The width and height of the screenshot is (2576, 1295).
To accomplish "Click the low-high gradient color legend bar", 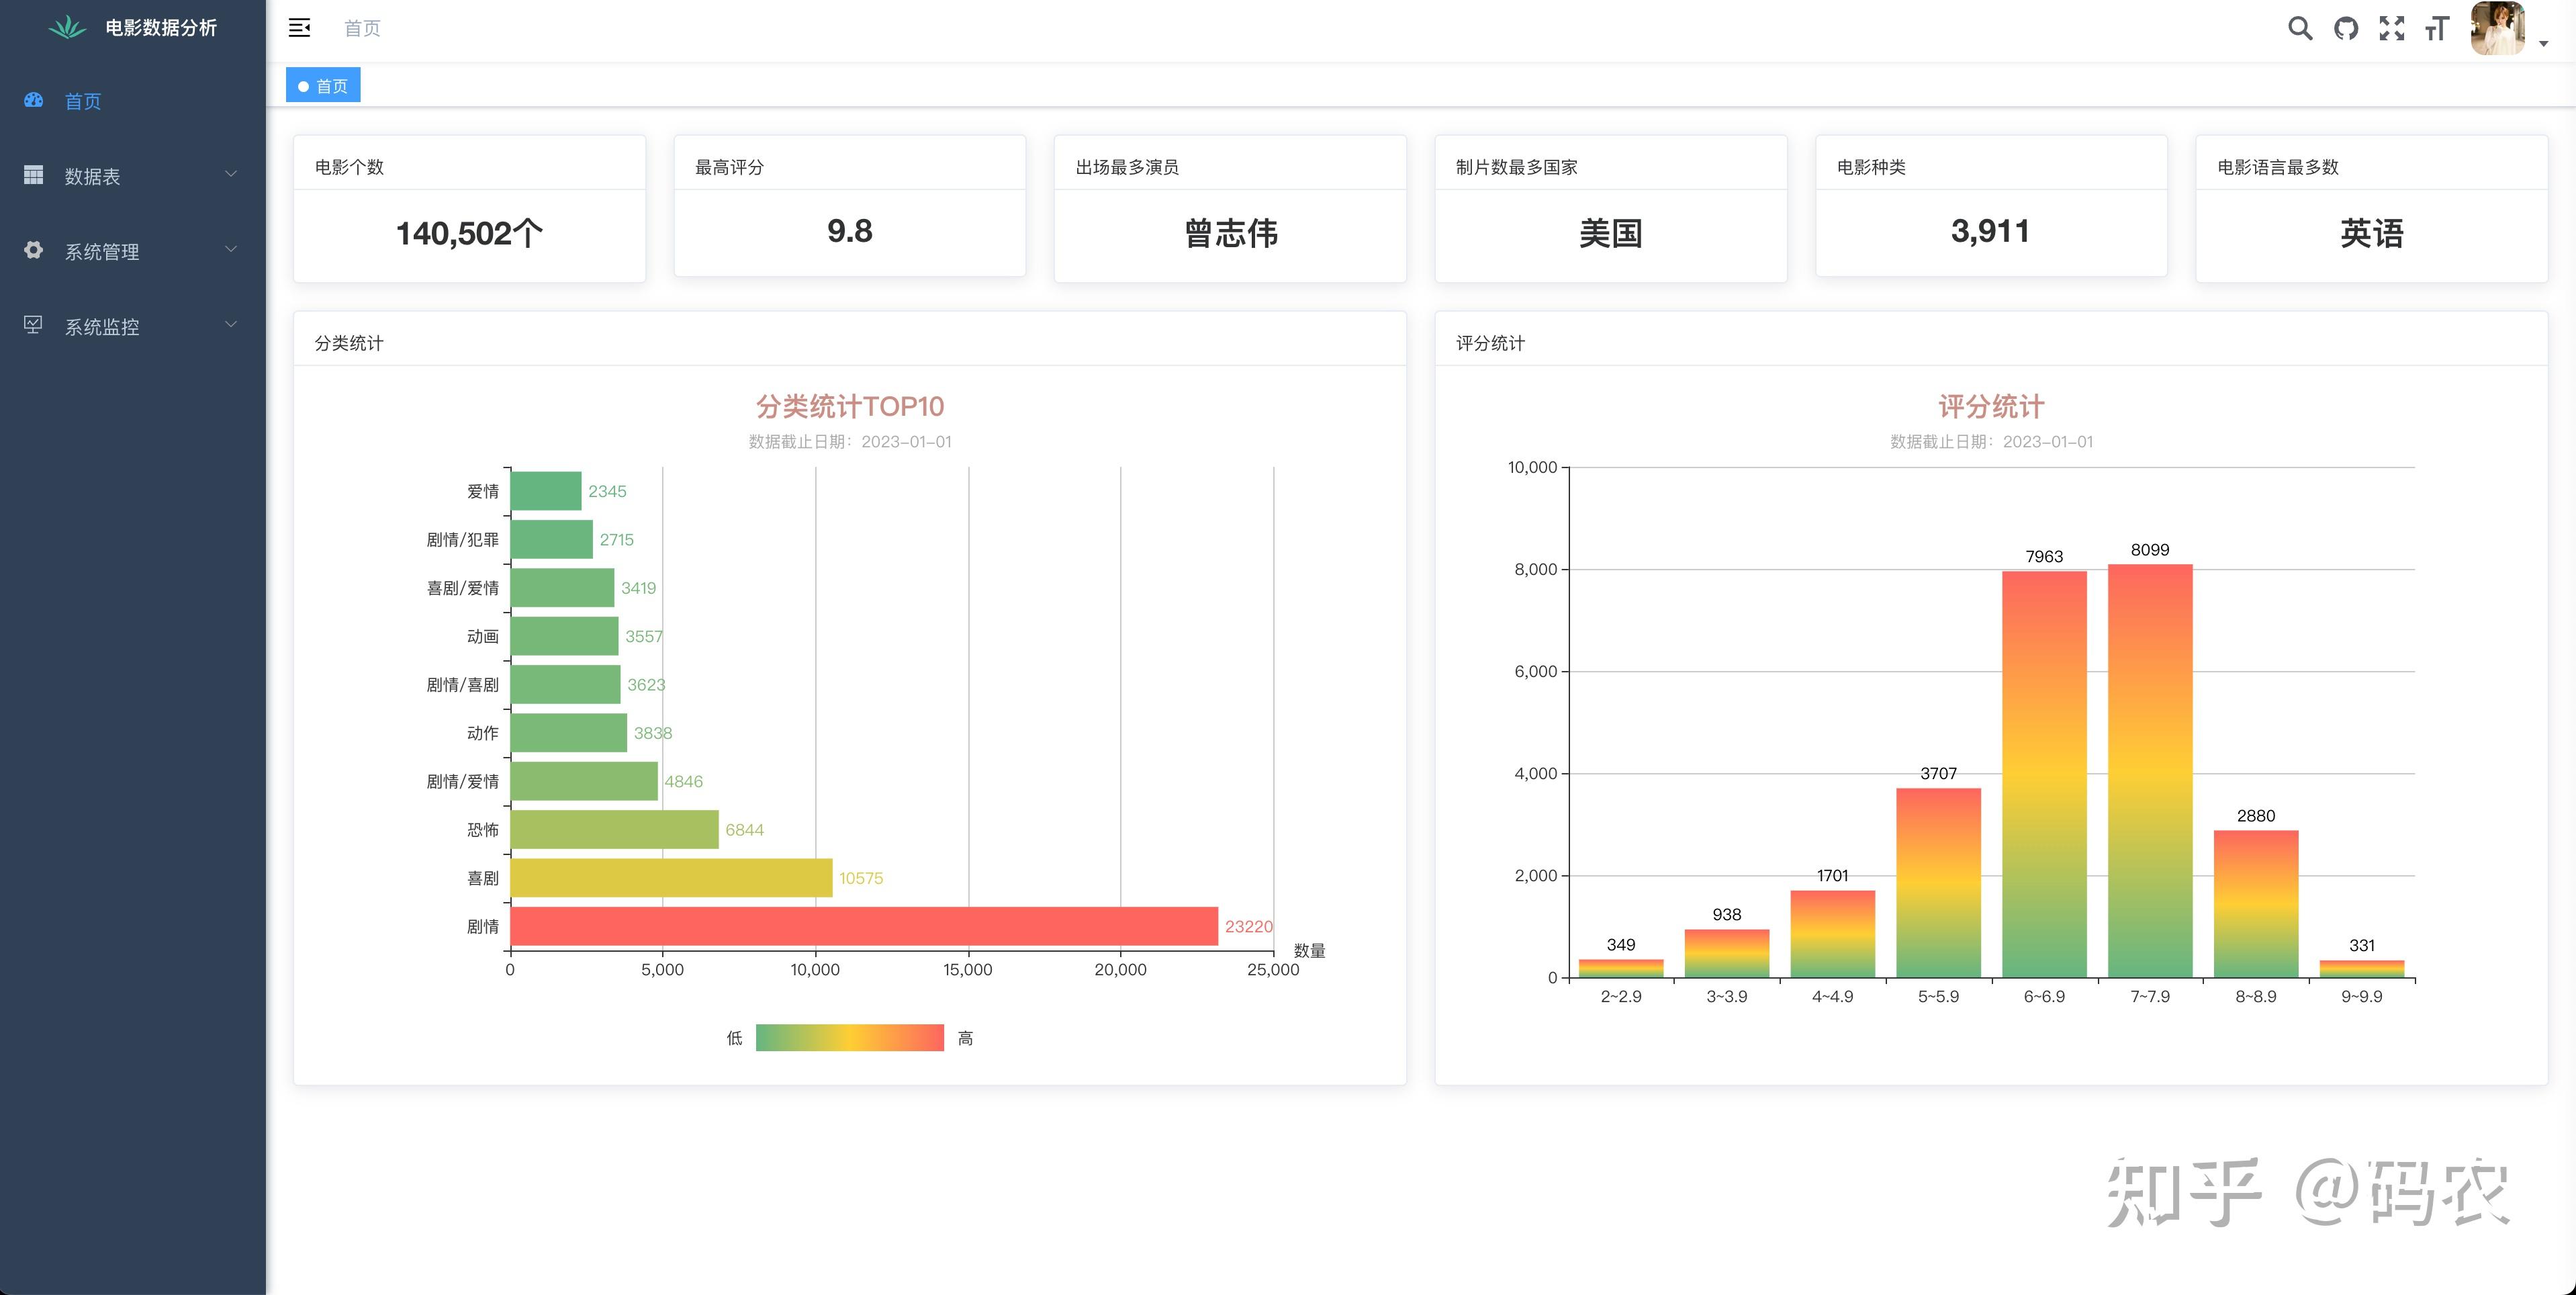I will [849, 1038].
